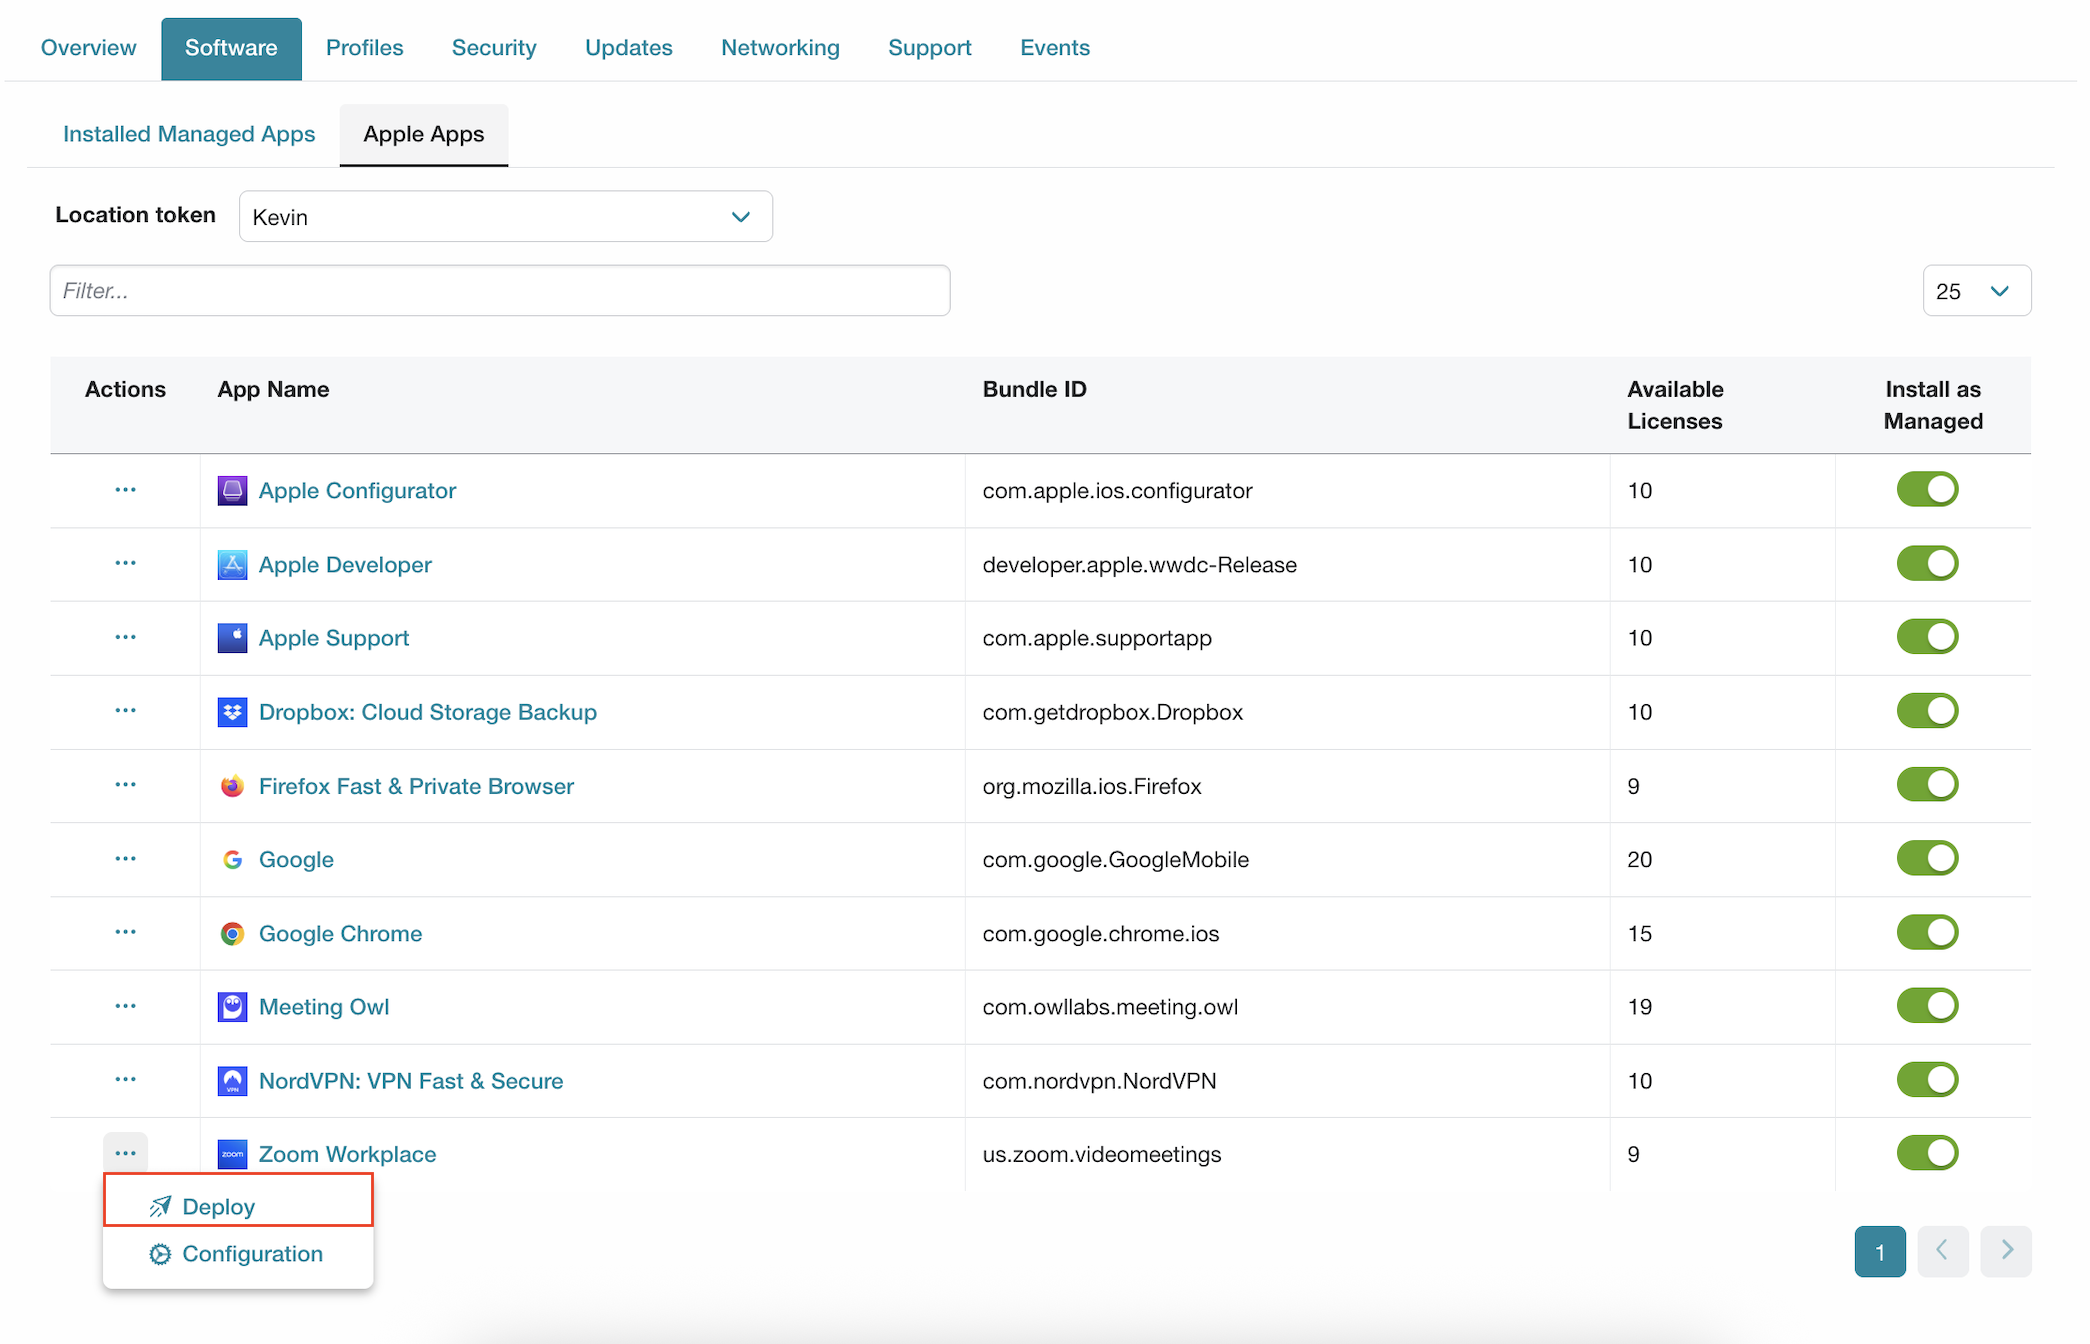Go to previous page arrow
This screenshot has width=2090, height=1344.
(1942, 1251)
